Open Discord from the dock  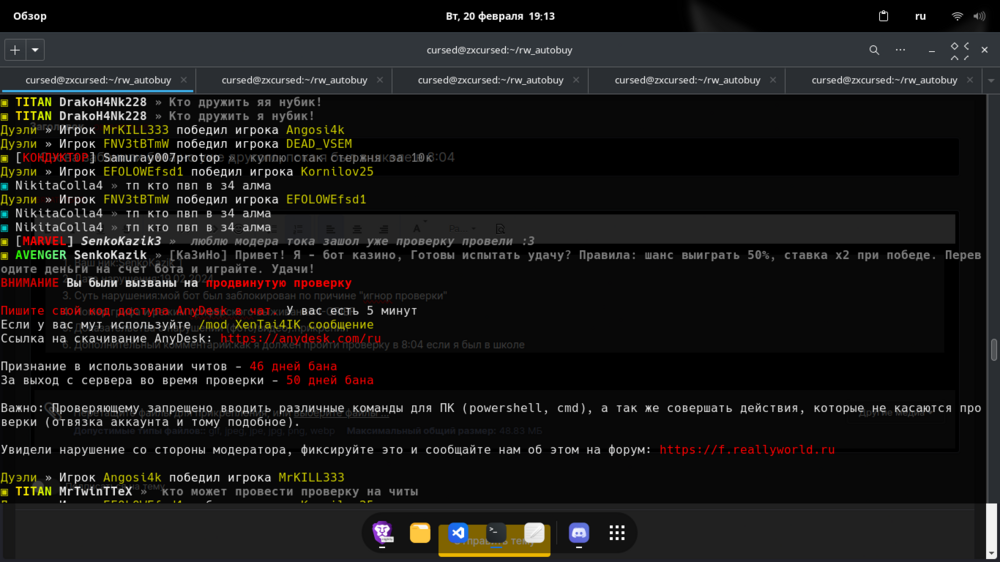point(578,532)
